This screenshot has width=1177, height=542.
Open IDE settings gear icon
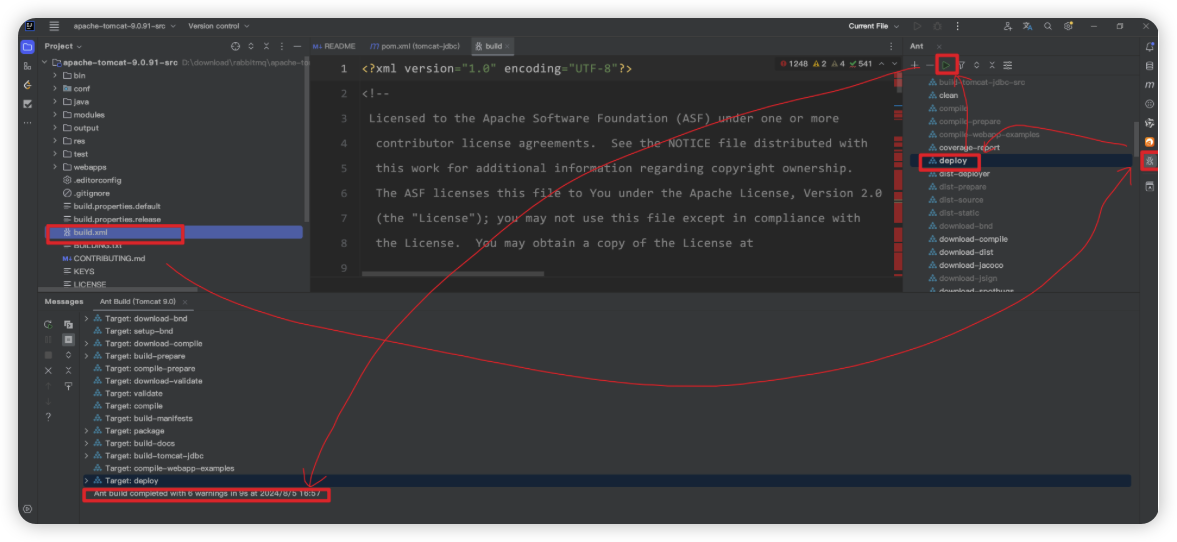click(1068, 26)
